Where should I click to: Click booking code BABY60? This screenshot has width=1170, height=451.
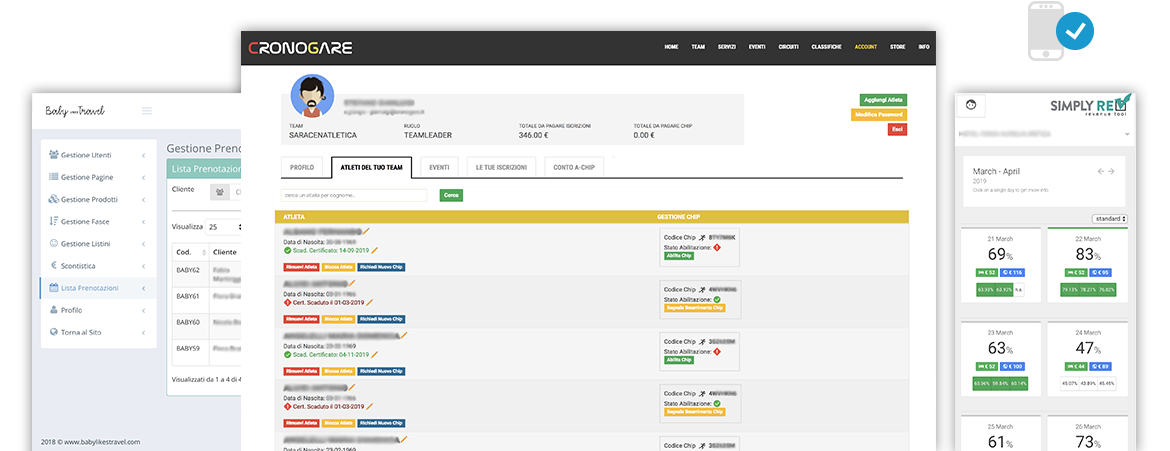pos(187,323)
